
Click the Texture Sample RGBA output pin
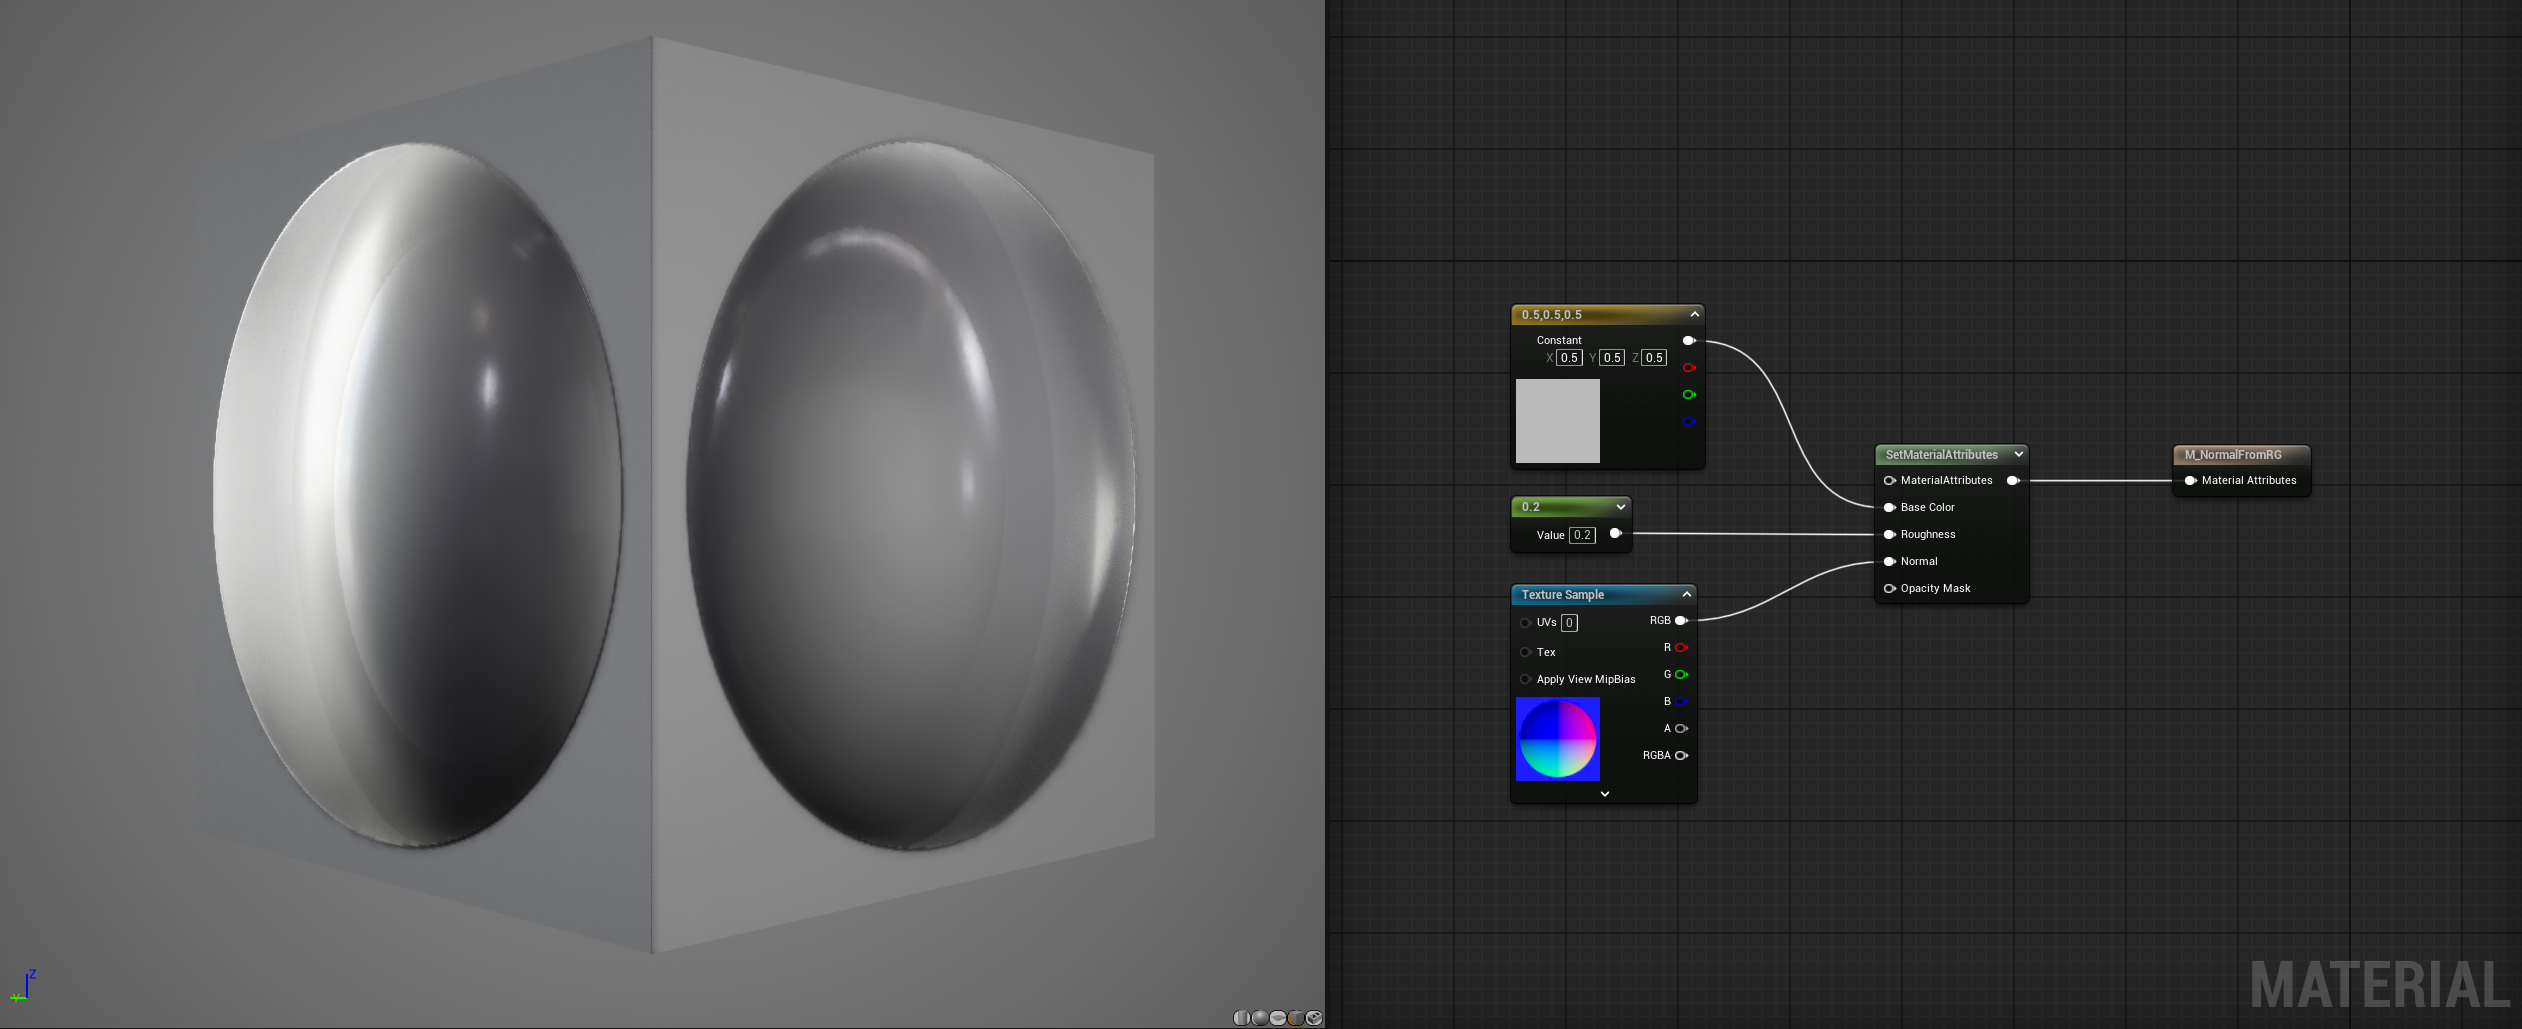pos(1681,756)
